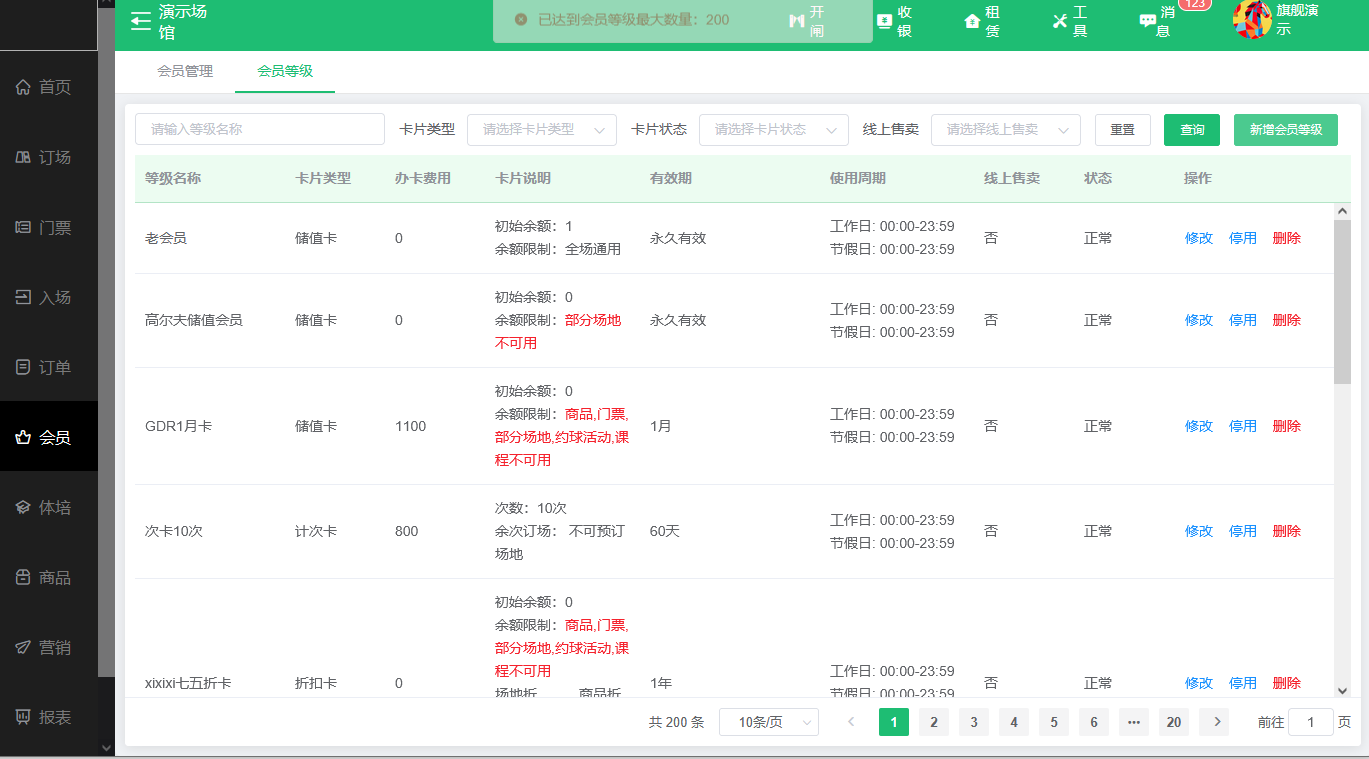Viewport: 1369px width, 759px height.
Task: Click the 会员 member icon in sidebar
Action: (24, 437)
